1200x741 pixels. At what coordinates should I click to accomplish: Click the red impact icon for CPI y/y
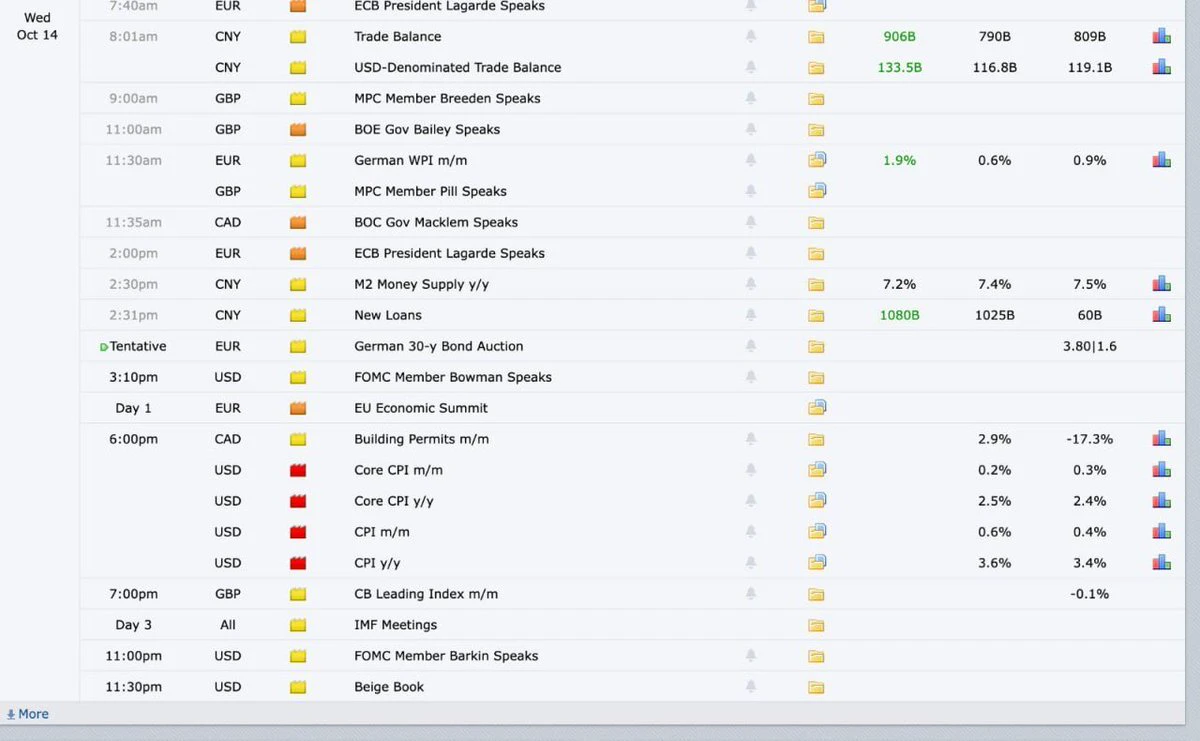[297, 563]
